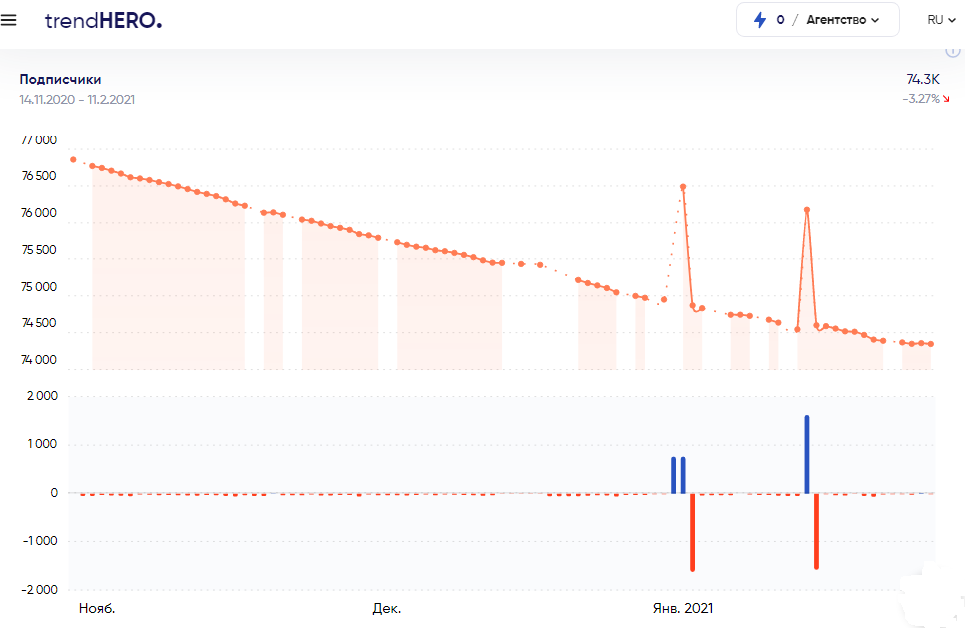Click the 74.3K subscriber total
Screen dimensions: 965x628
(923, 79)
